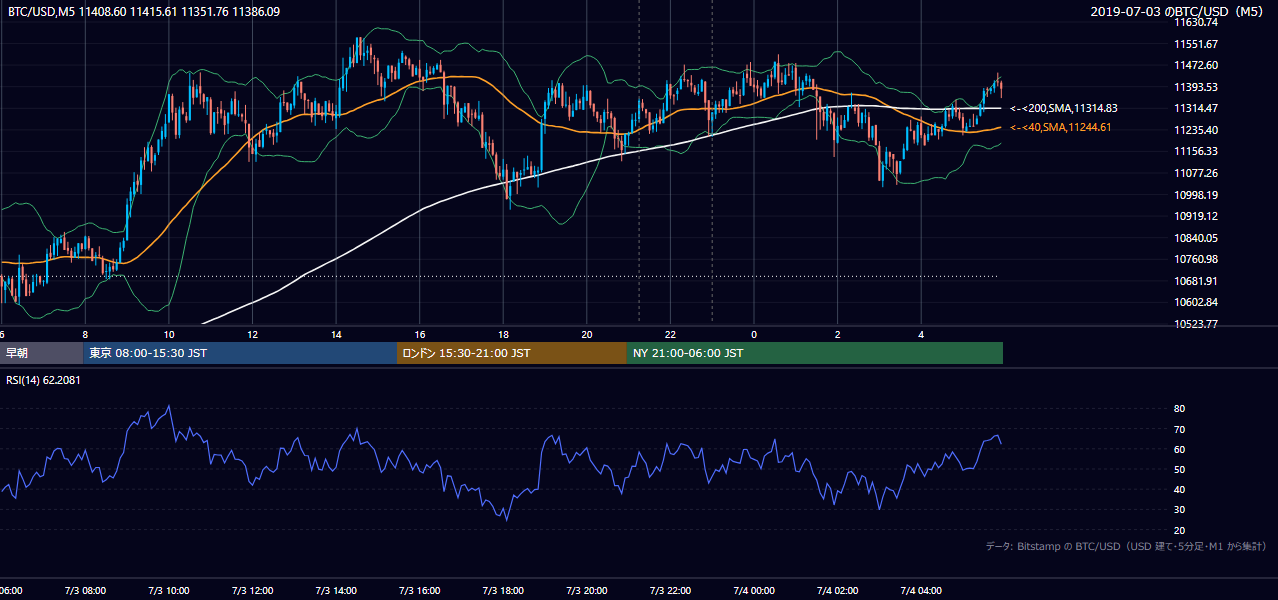Click price axis label 10840.05

pyautogui.click(x=1196, y=238)
